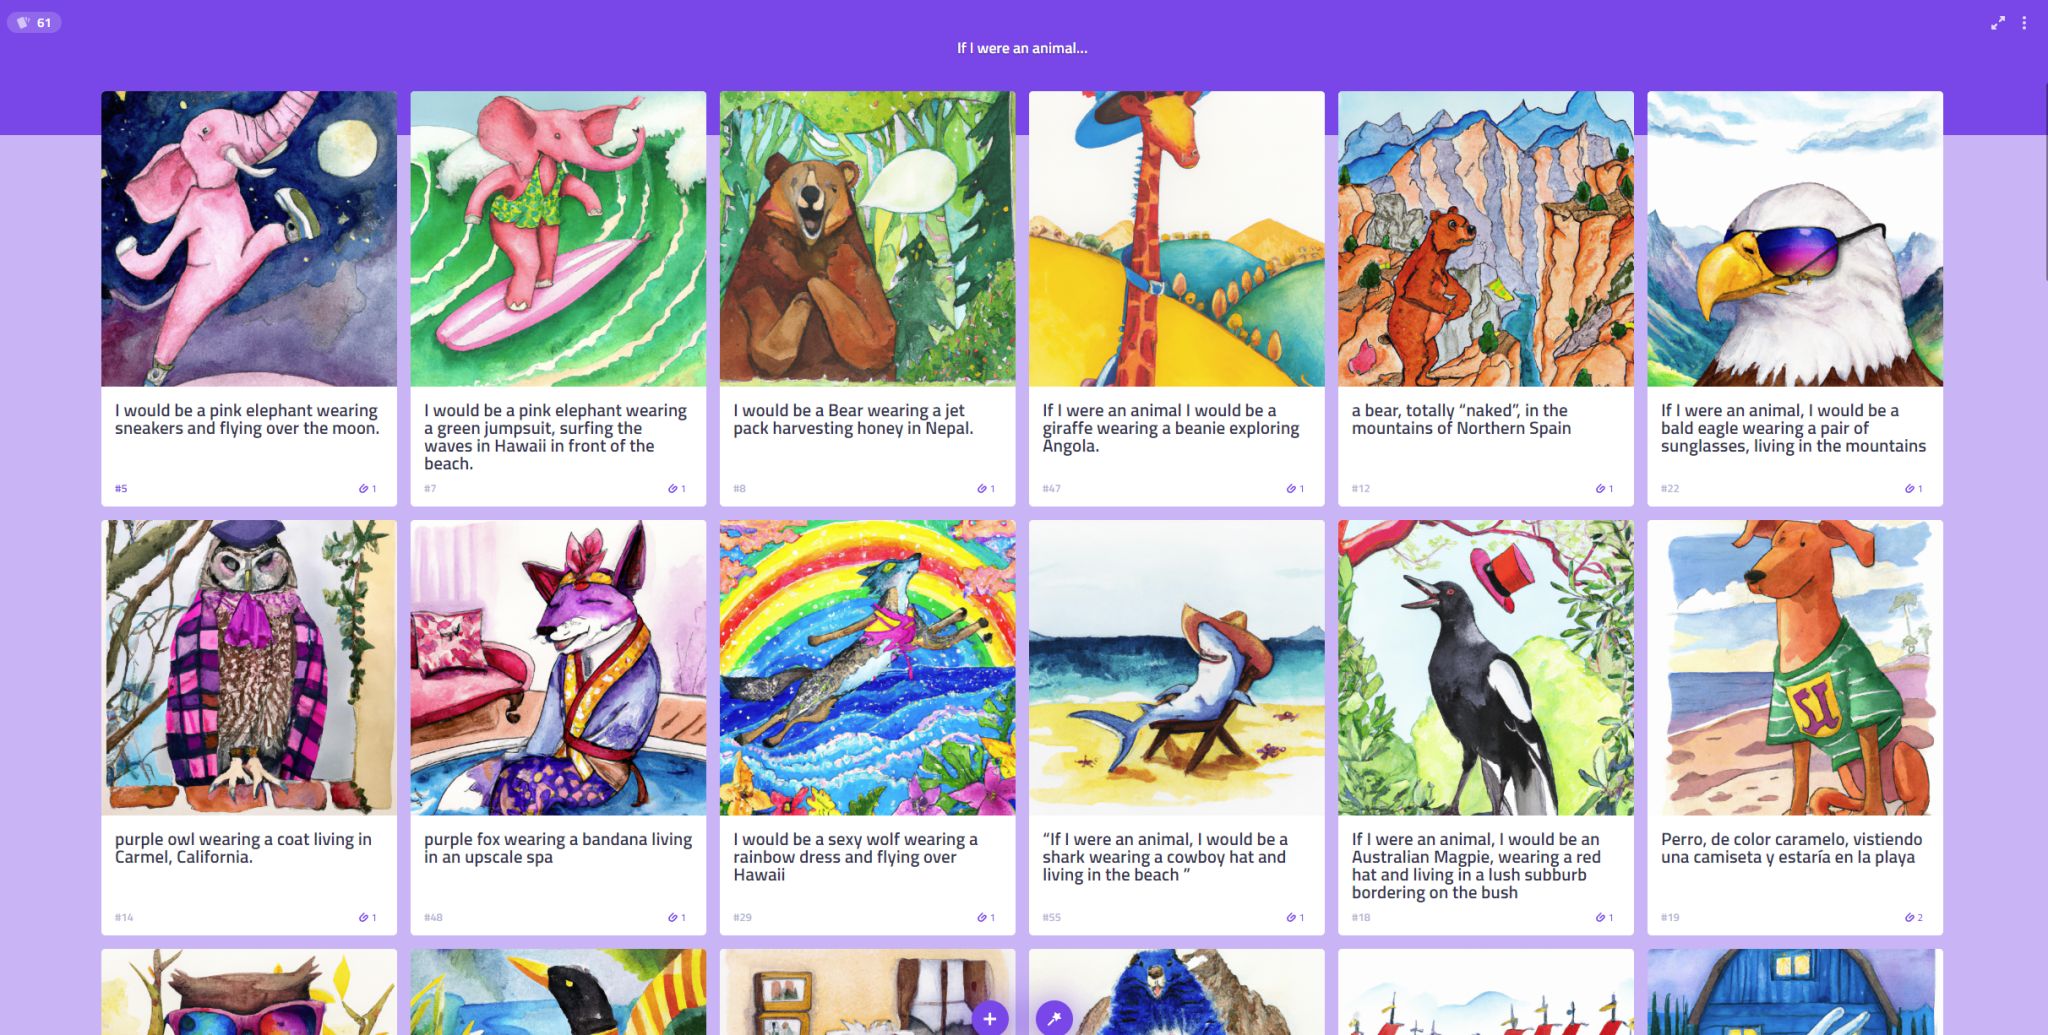Viewport: 2048px width, 1035px height.
Task: Click the naked bear Northern Spain caption
Action: (1461, 419)
